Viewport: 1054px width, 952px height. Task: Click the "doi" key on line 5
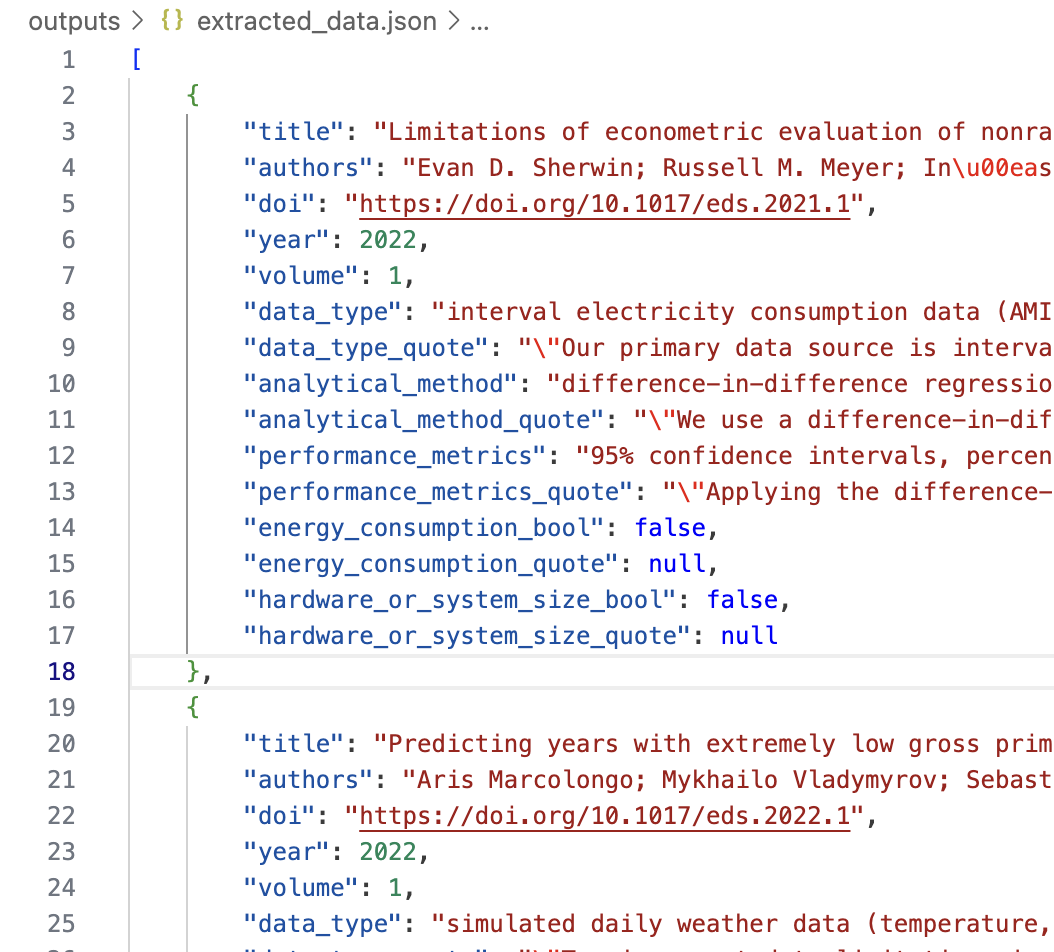(280, 204)
